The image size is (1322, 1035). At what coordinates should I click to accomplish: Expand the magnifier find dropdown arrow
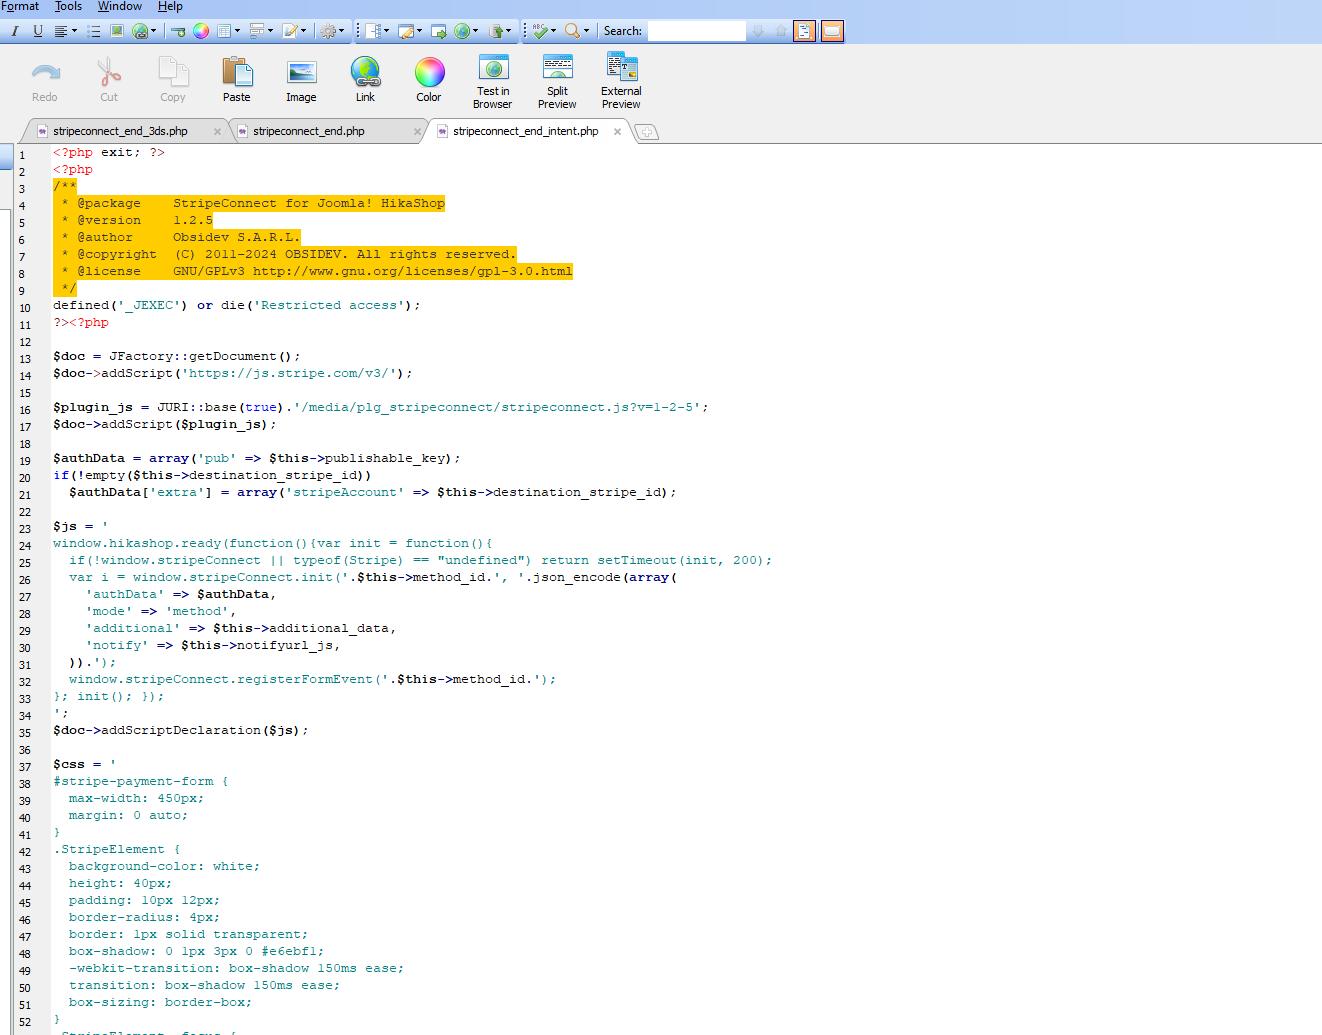click(586, 31)
